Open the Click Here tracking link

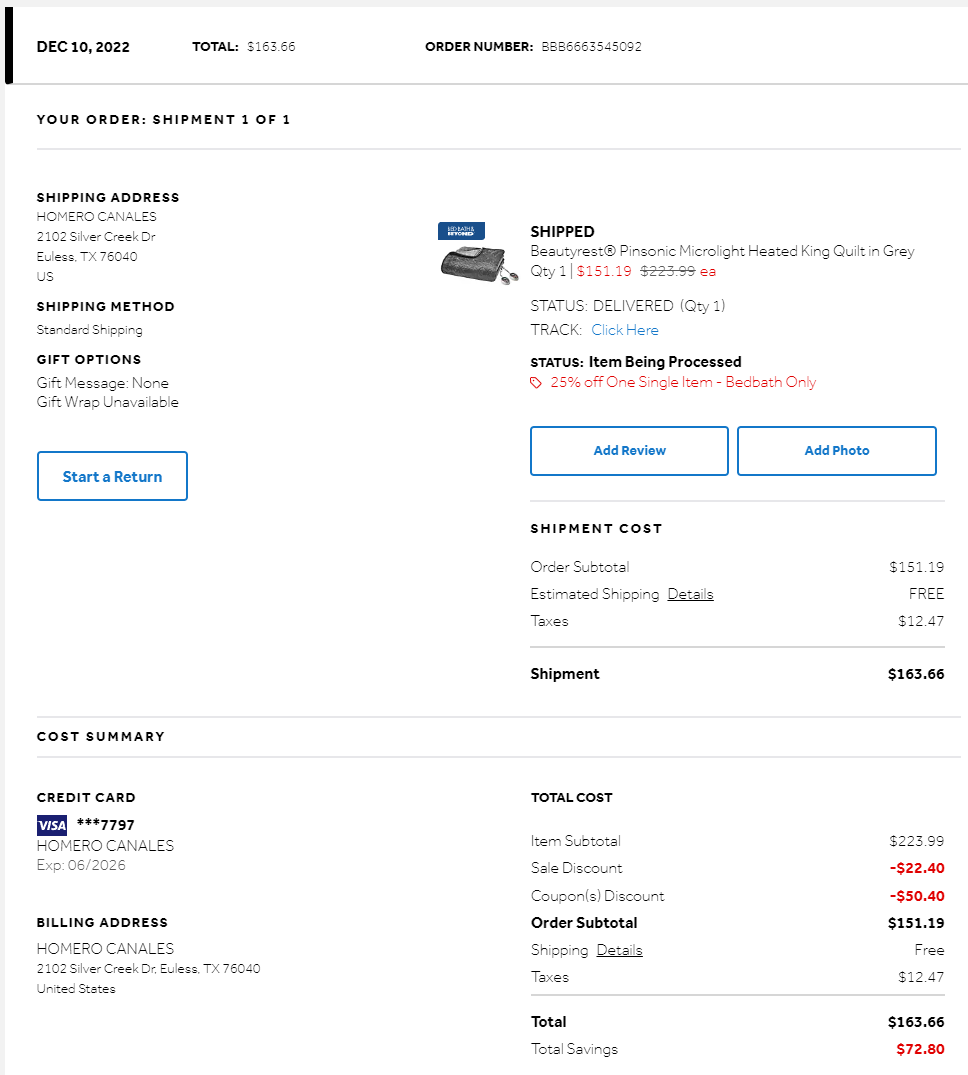point(625,330)
